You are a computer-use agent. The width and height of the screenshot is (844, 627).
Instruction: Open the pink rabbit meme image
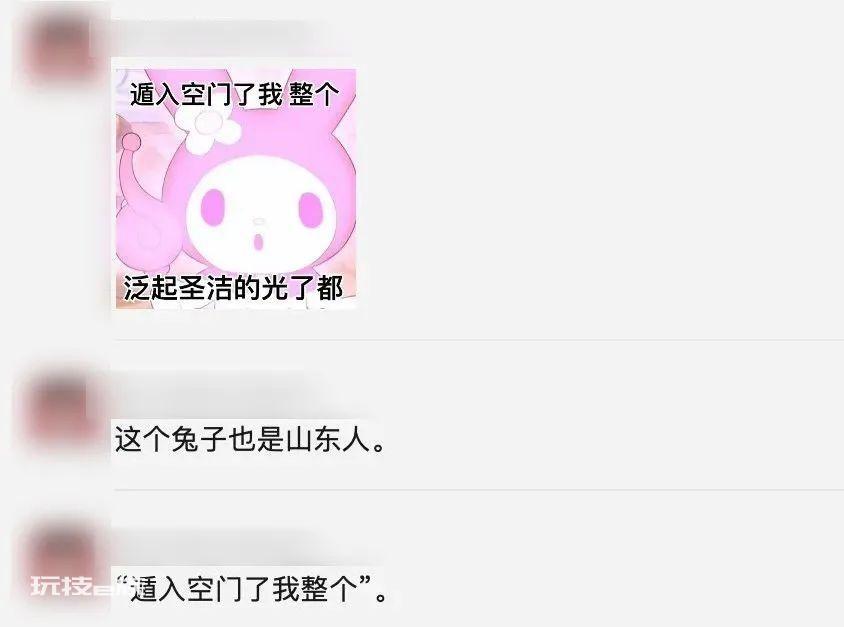(236, 188)
